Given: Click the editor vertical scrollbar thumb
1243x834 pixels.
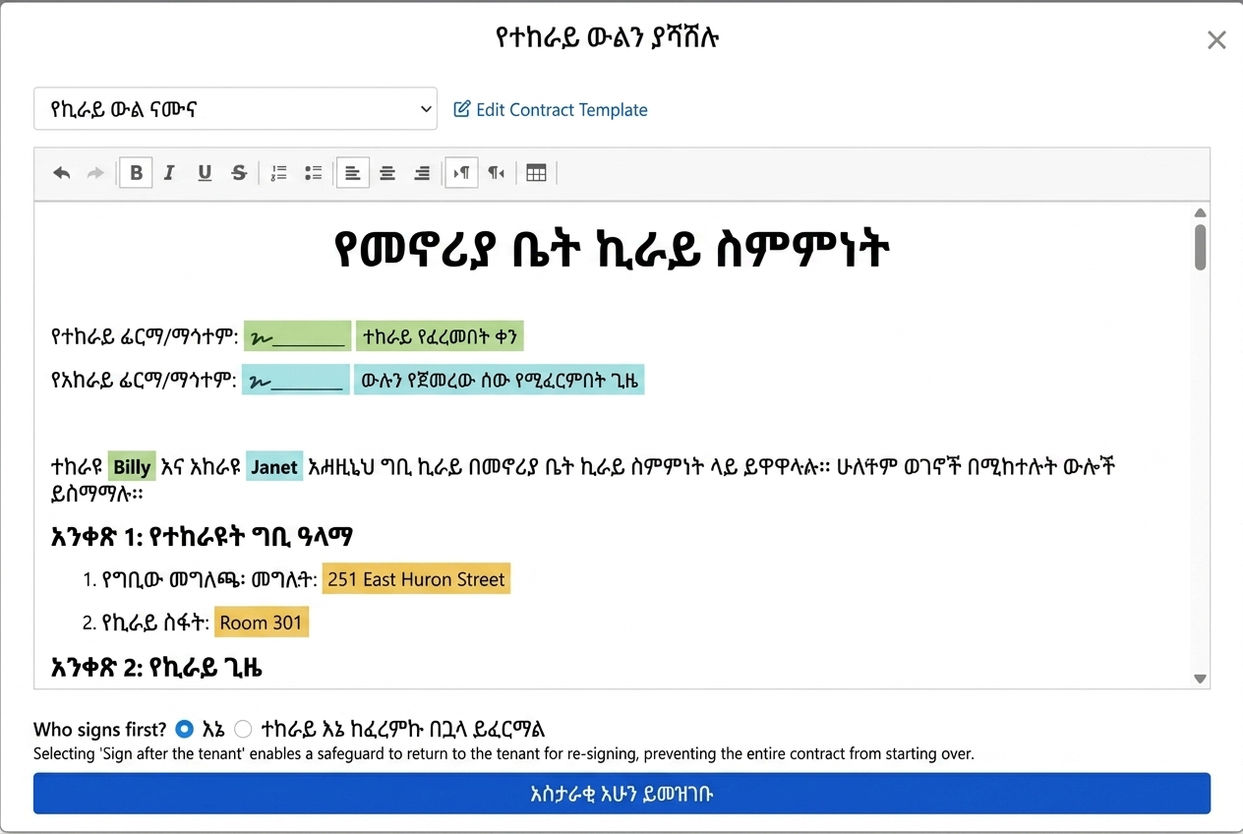Looking at the screenshot, I should (x=1200, y=247).
